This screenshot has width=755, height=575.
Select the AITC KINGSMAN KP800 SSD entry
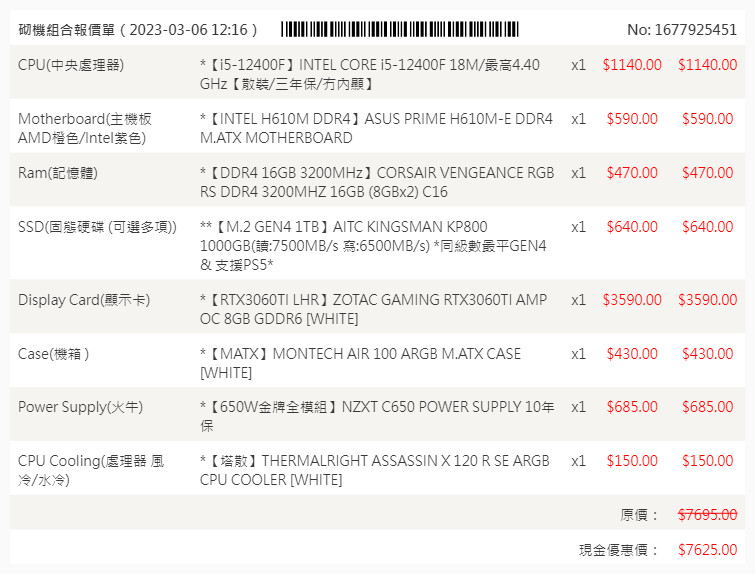(375, 245)
